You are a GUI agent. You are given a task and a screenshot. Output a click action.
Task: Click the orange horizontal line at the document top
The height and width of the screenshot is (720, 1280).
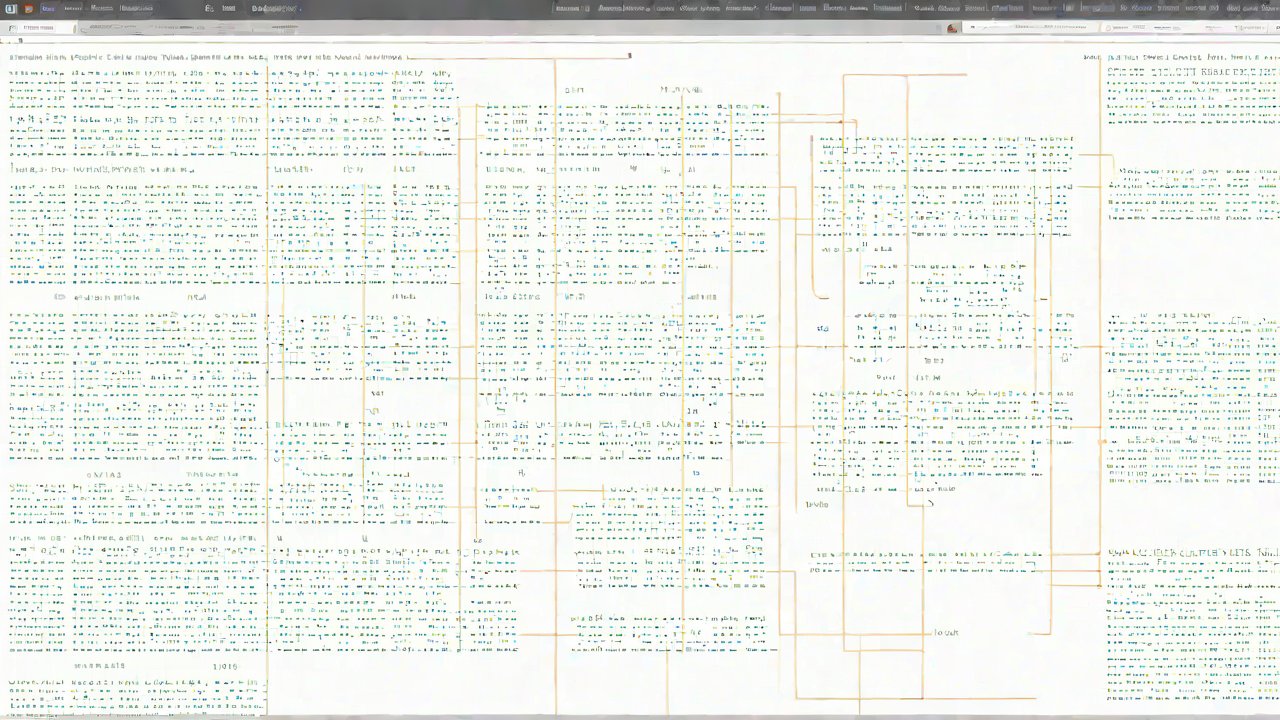pyautogui.click(x=520, y=58)
